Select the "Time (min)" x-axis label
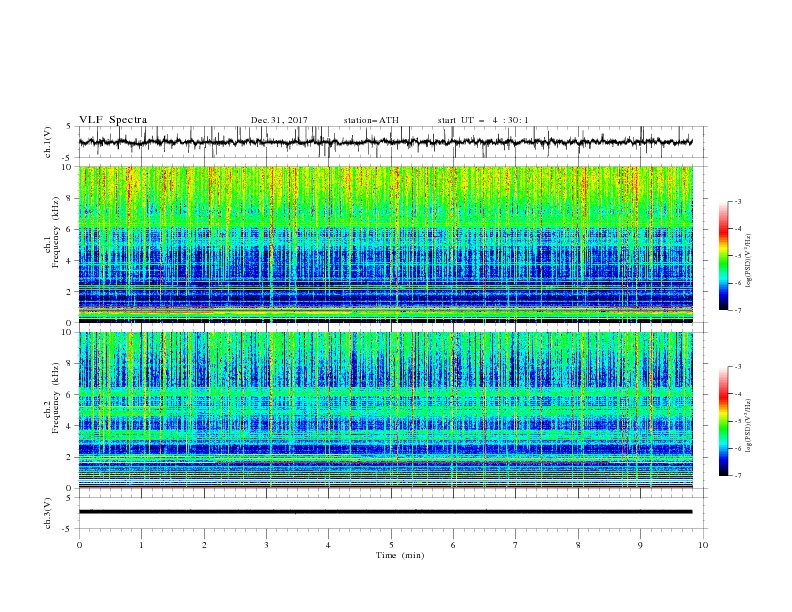This screenshot has height=612, width=792. click(400, 555)
